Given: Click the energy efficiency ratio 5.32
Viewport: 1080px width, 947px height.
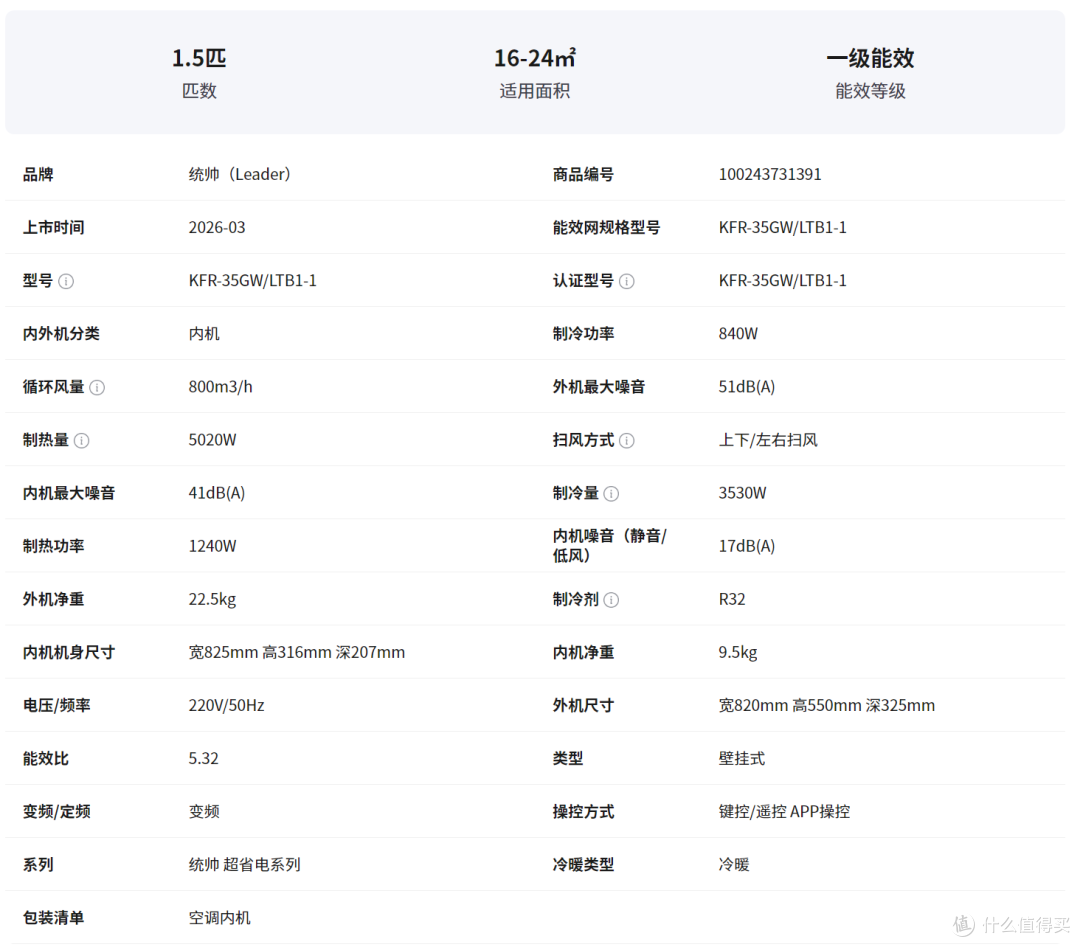Looking at the screenshot, I should point(203,758).
